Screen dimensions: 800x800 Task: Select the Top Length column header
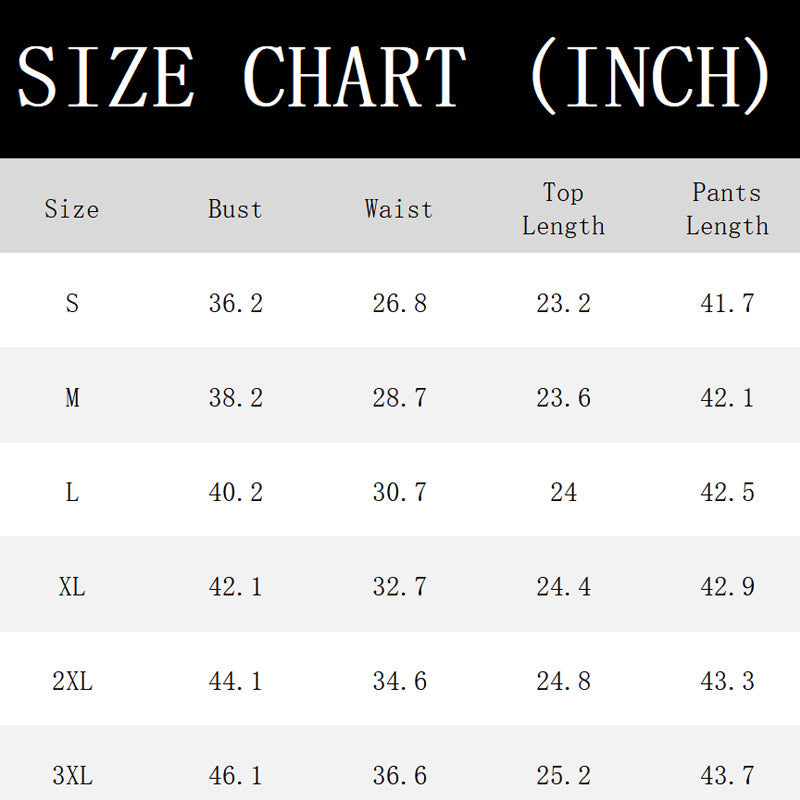(563, 209)
